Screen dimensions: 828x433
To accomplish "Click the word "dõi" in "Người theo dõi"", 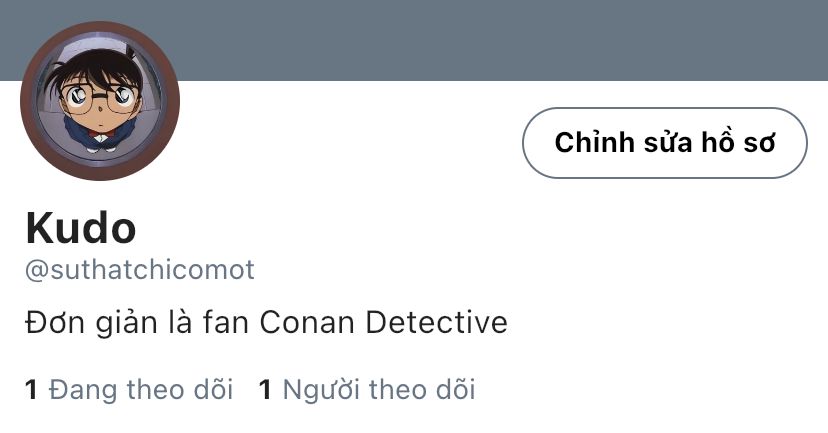I will (x=454, y=389).
